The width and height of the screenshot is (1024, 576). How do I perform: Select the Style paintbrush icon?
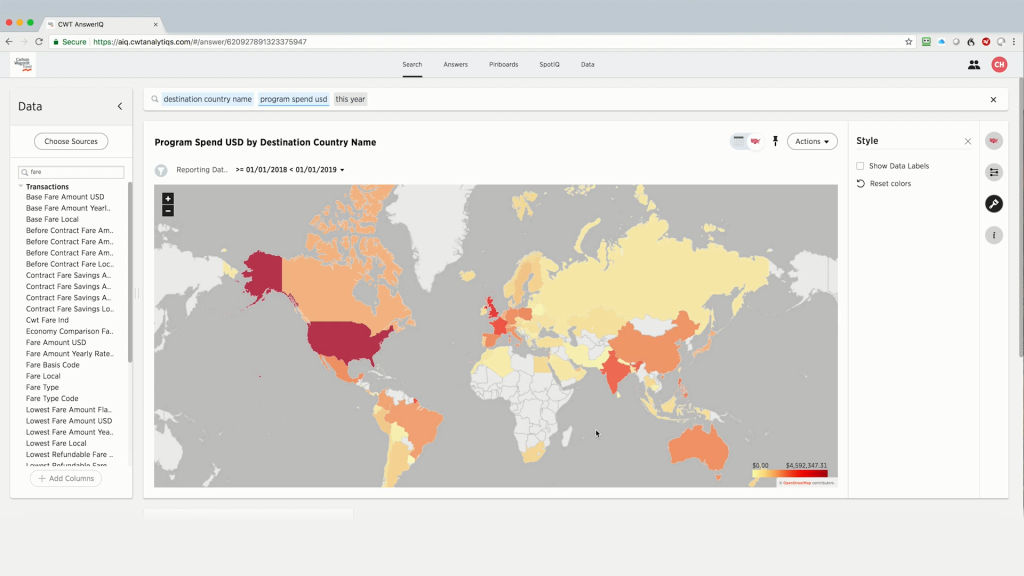coord(994,204)
